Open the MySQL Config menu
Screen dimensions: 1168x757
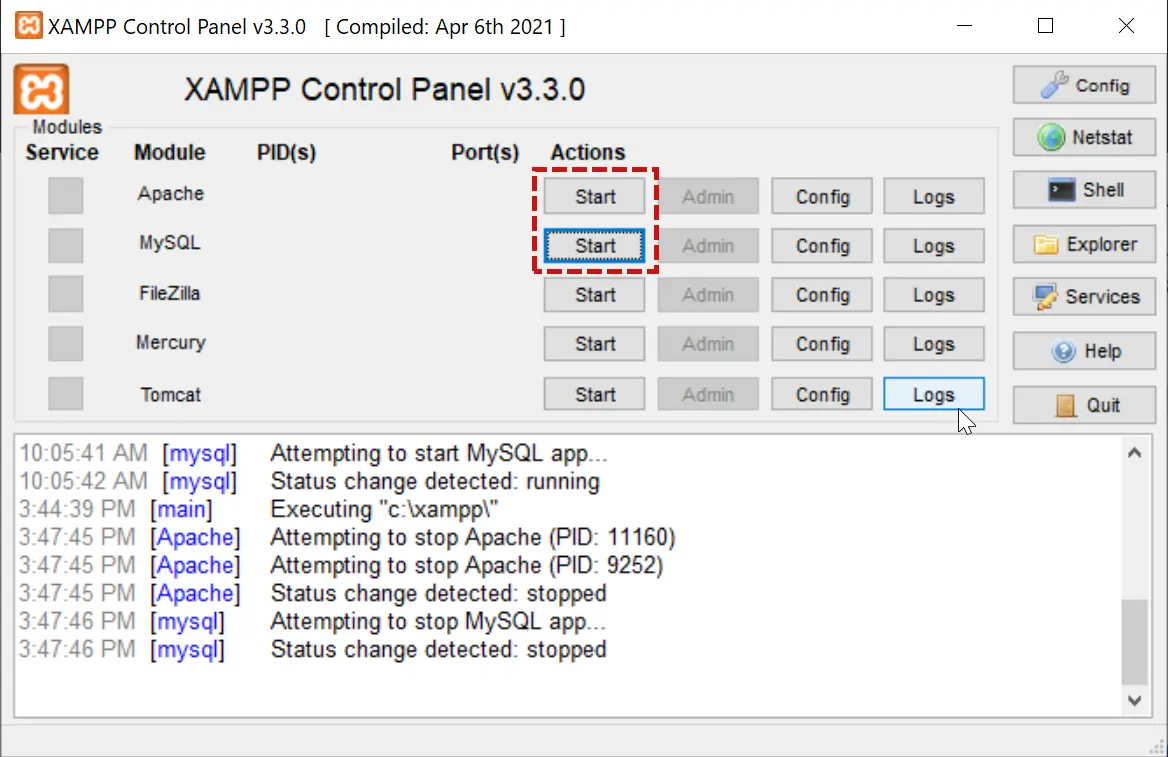(822, 246)
